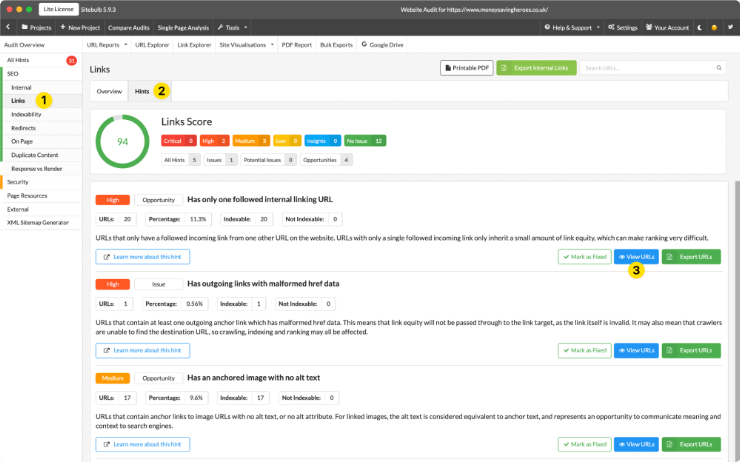740x462 pixels.
Task: Click the vertical scrollbar on the right
Action: pyautogui.click(x=737, y=321)
